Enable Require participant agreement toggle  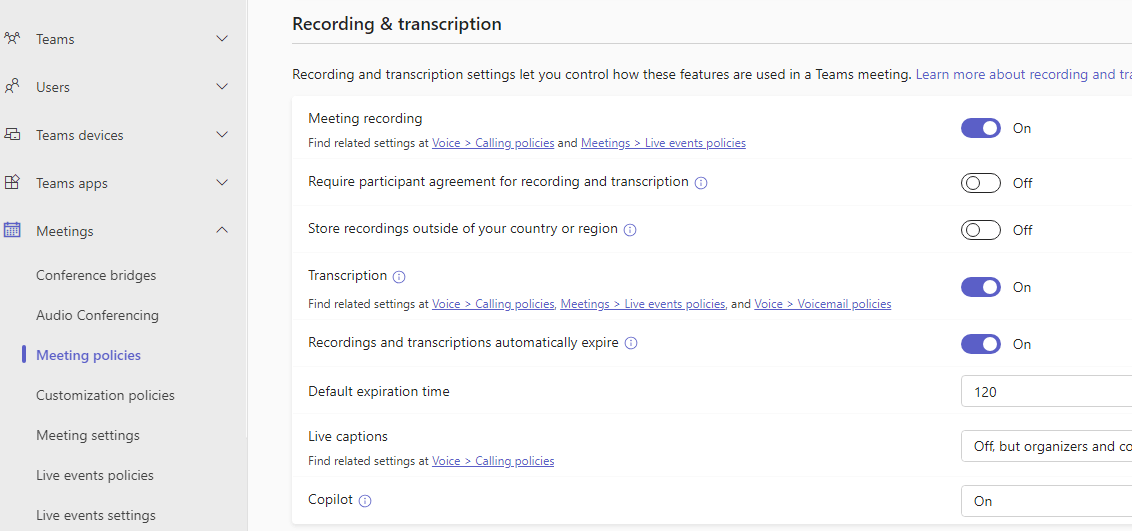980,183
